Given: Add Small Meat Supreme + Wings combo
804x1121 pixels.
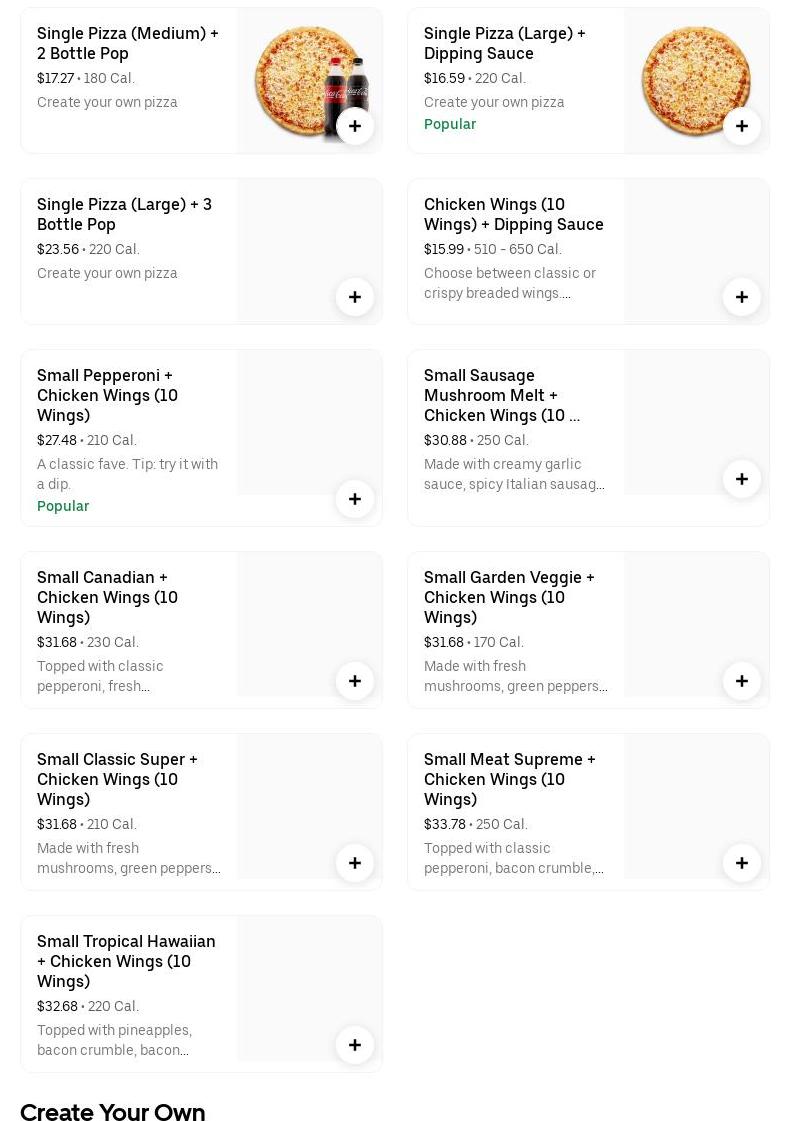Looking at the screenshot, I should pyautogui.click(x=742, y=863).
